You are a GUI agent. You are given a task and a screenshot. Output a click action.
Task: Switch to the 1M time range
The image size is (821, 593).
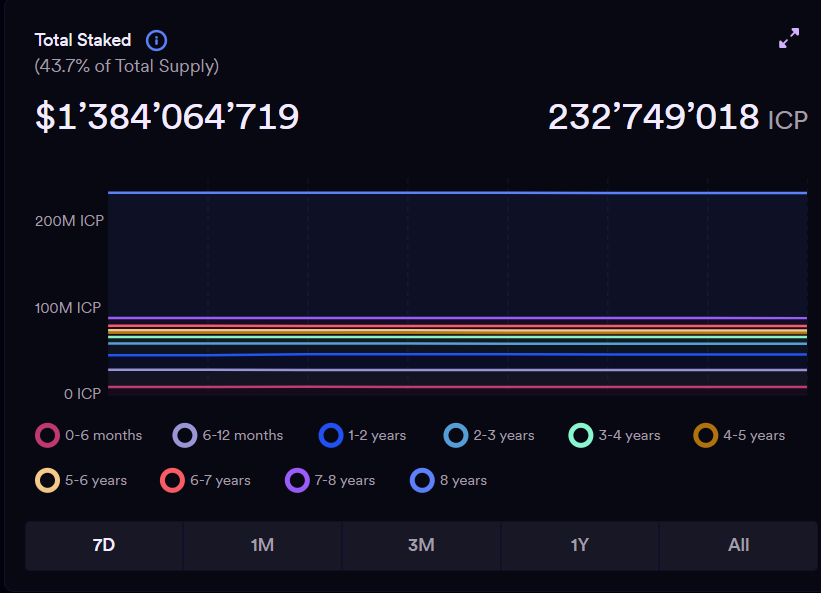pos(262,545)
